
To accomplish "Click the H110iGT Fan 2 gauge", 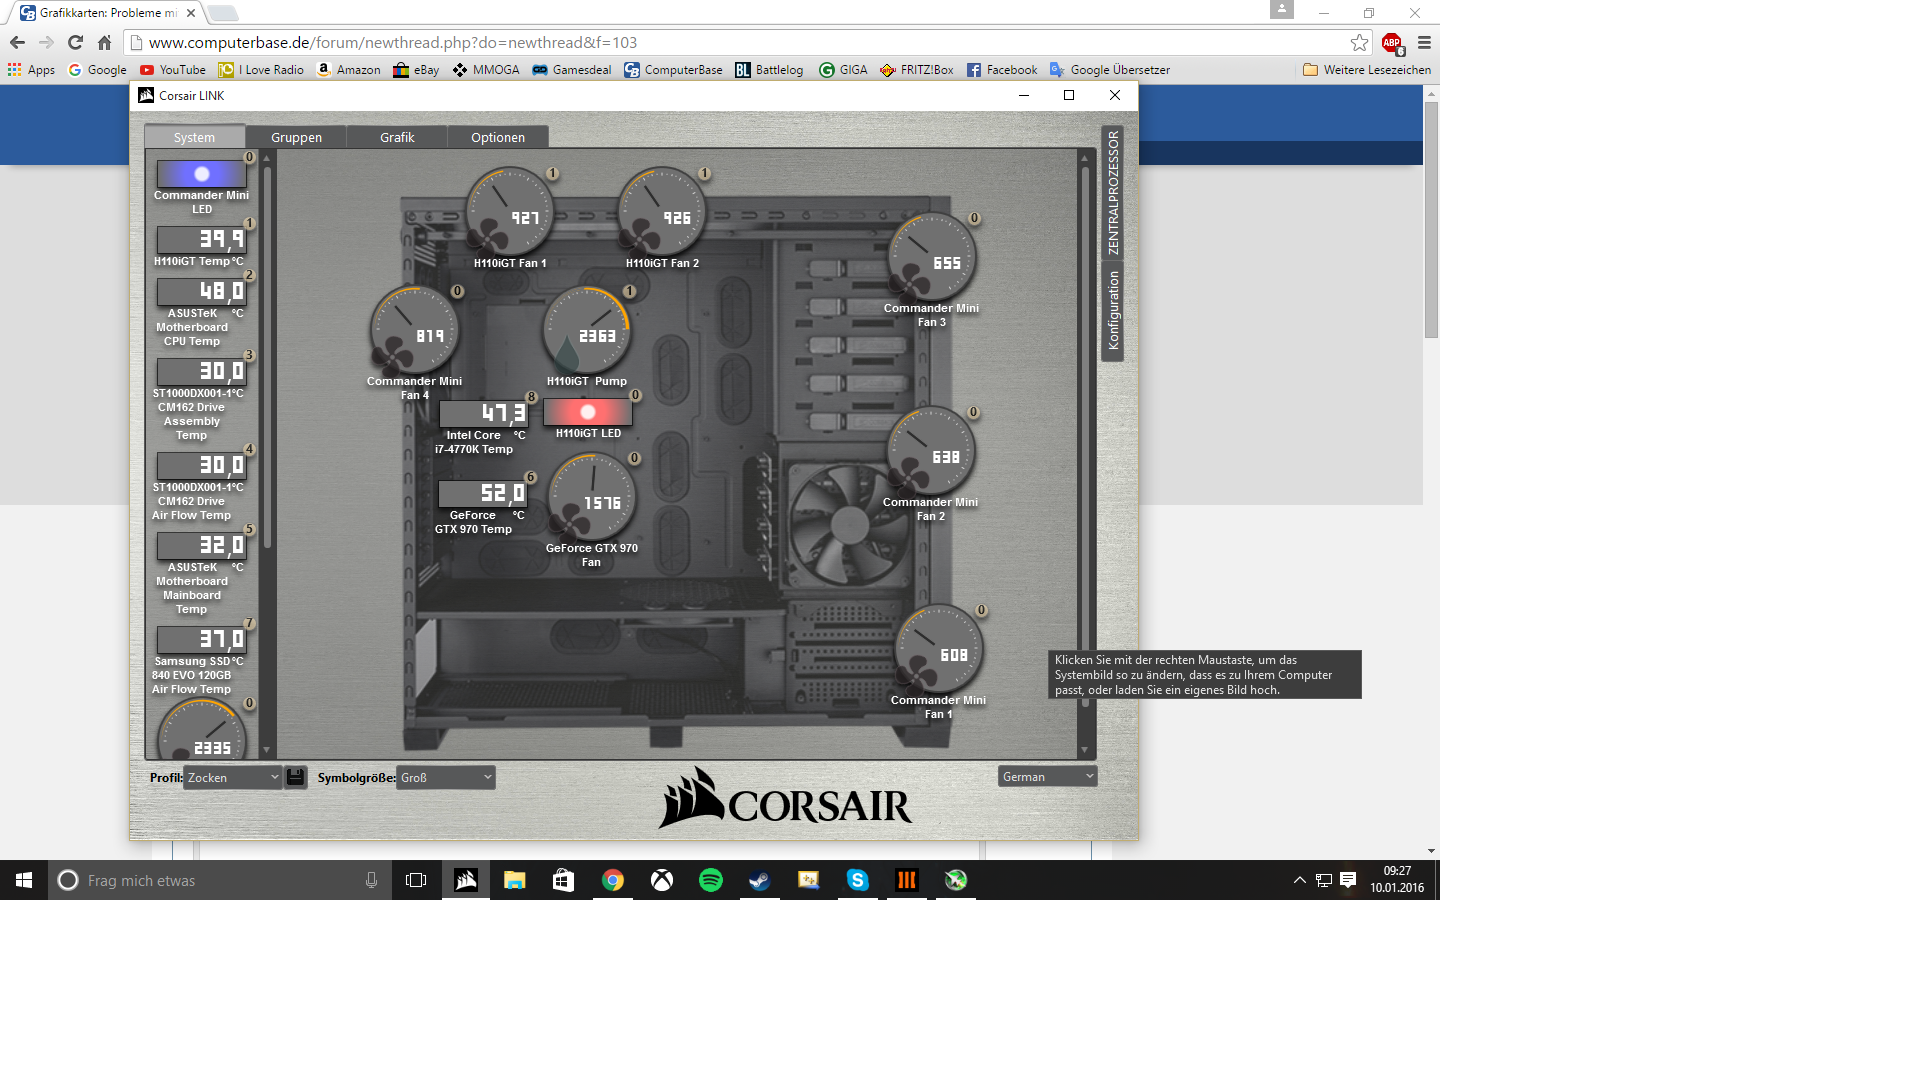I will [662, 212].
